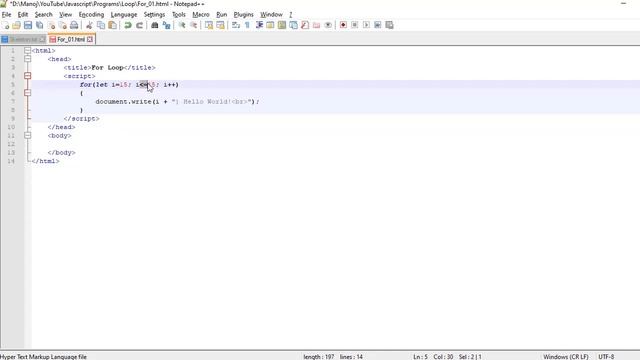Screen dimensions: 640x360
Task: Collapse the script fold on line 4
Action: (27, 76)
